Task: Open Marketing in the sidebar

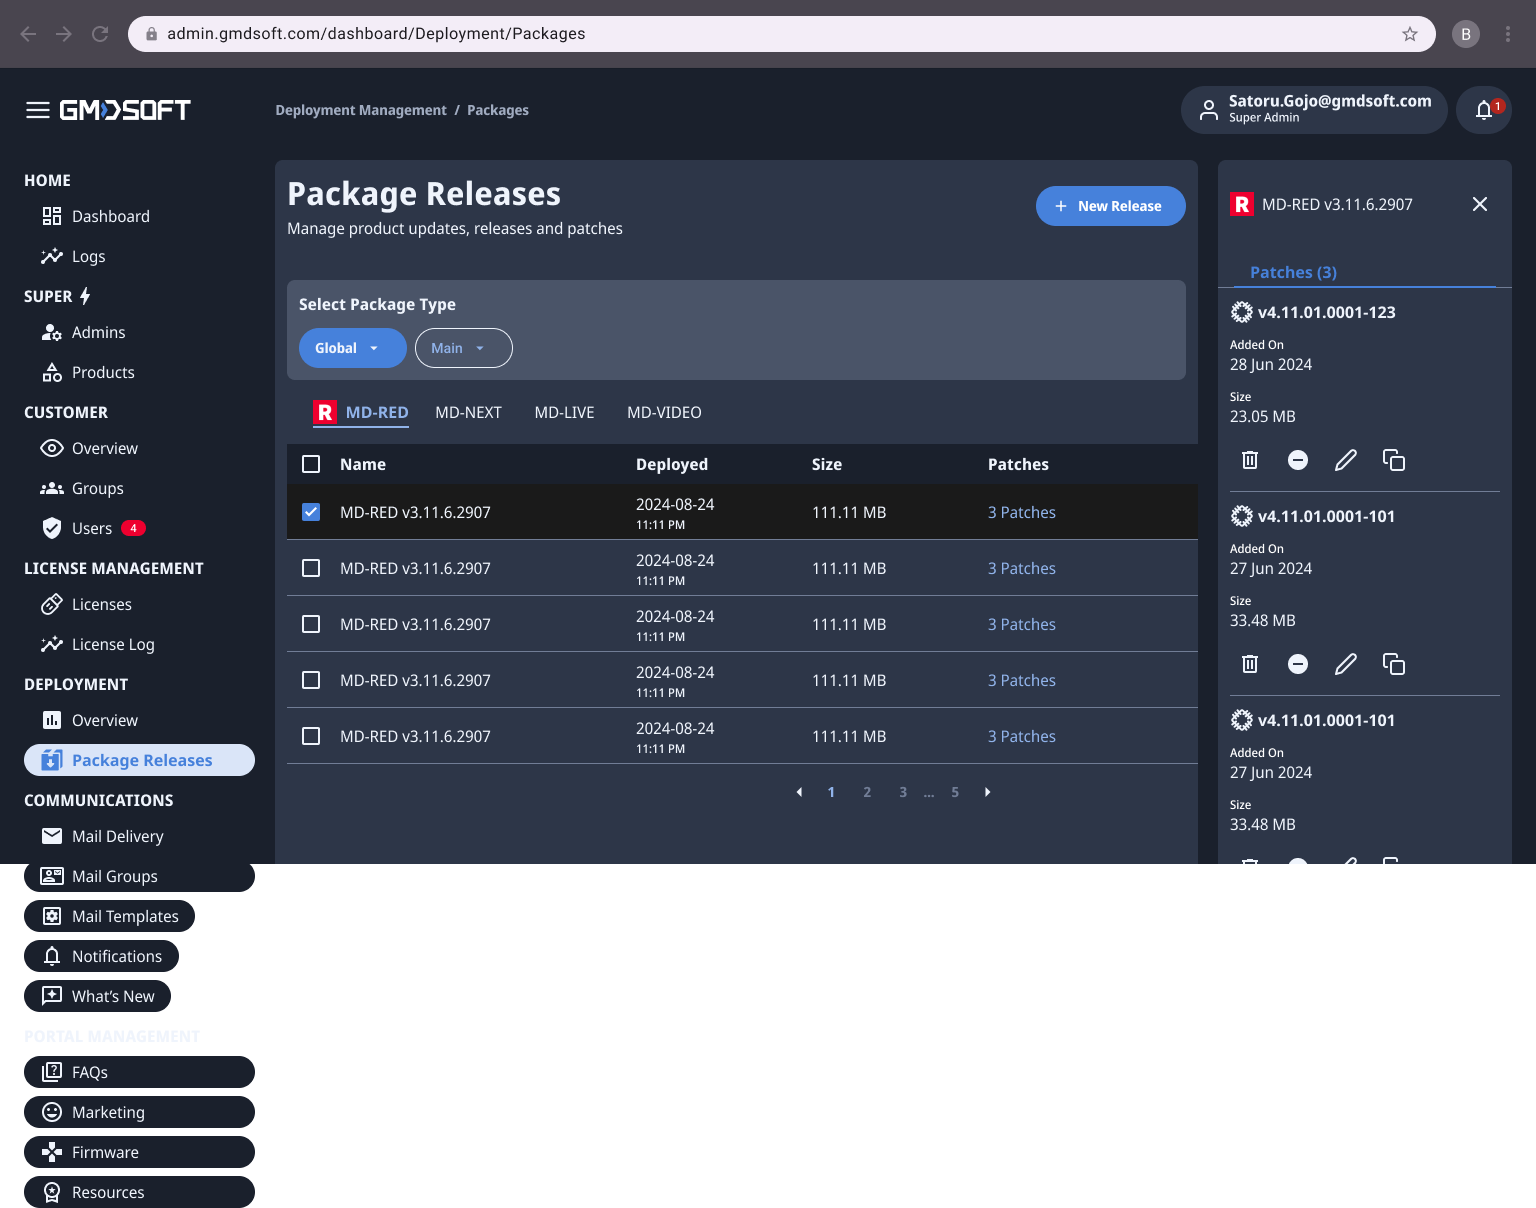Action: tap(139, 1112)
